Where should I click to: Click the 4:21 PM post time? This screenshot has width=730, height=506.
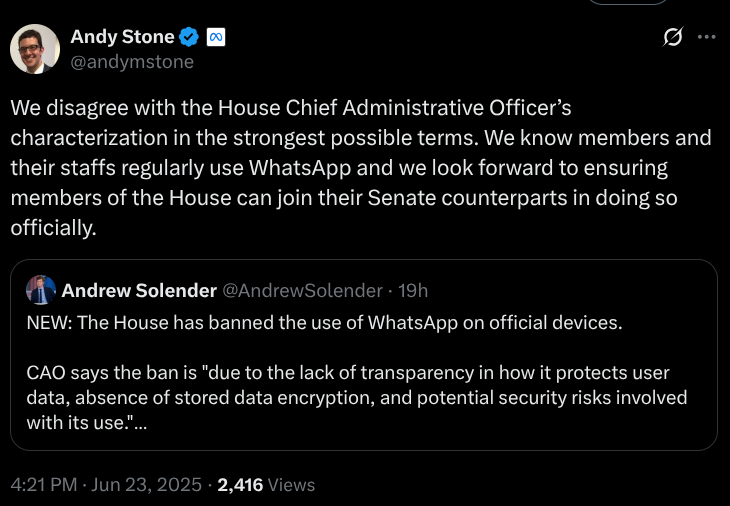[x=46, y=485]
